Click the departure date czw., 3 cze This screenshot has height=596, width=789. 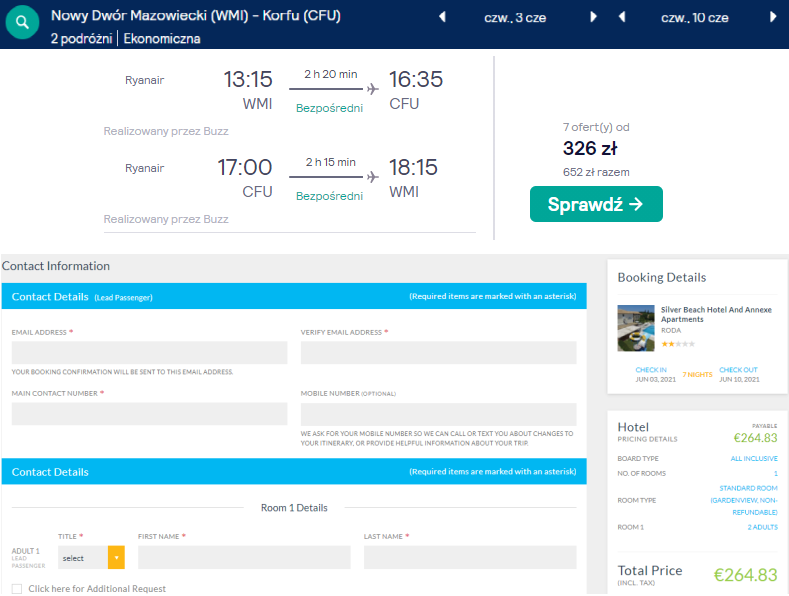pos(515,18)
